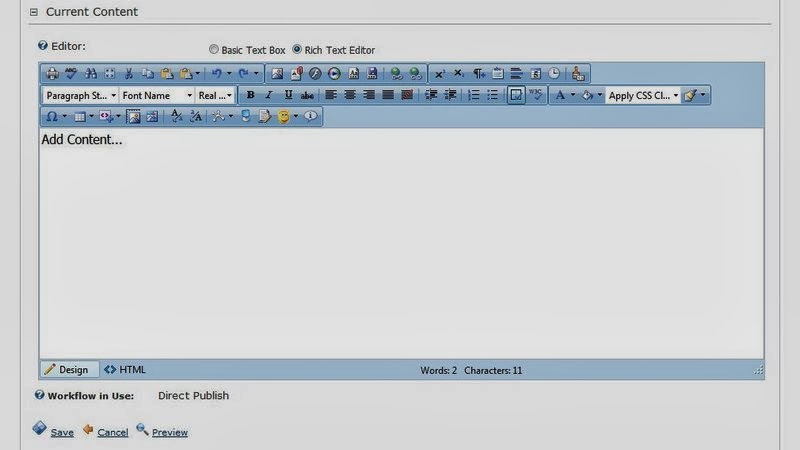Insert date with calendar icon

pyautogui.click(x=535, y=73)
